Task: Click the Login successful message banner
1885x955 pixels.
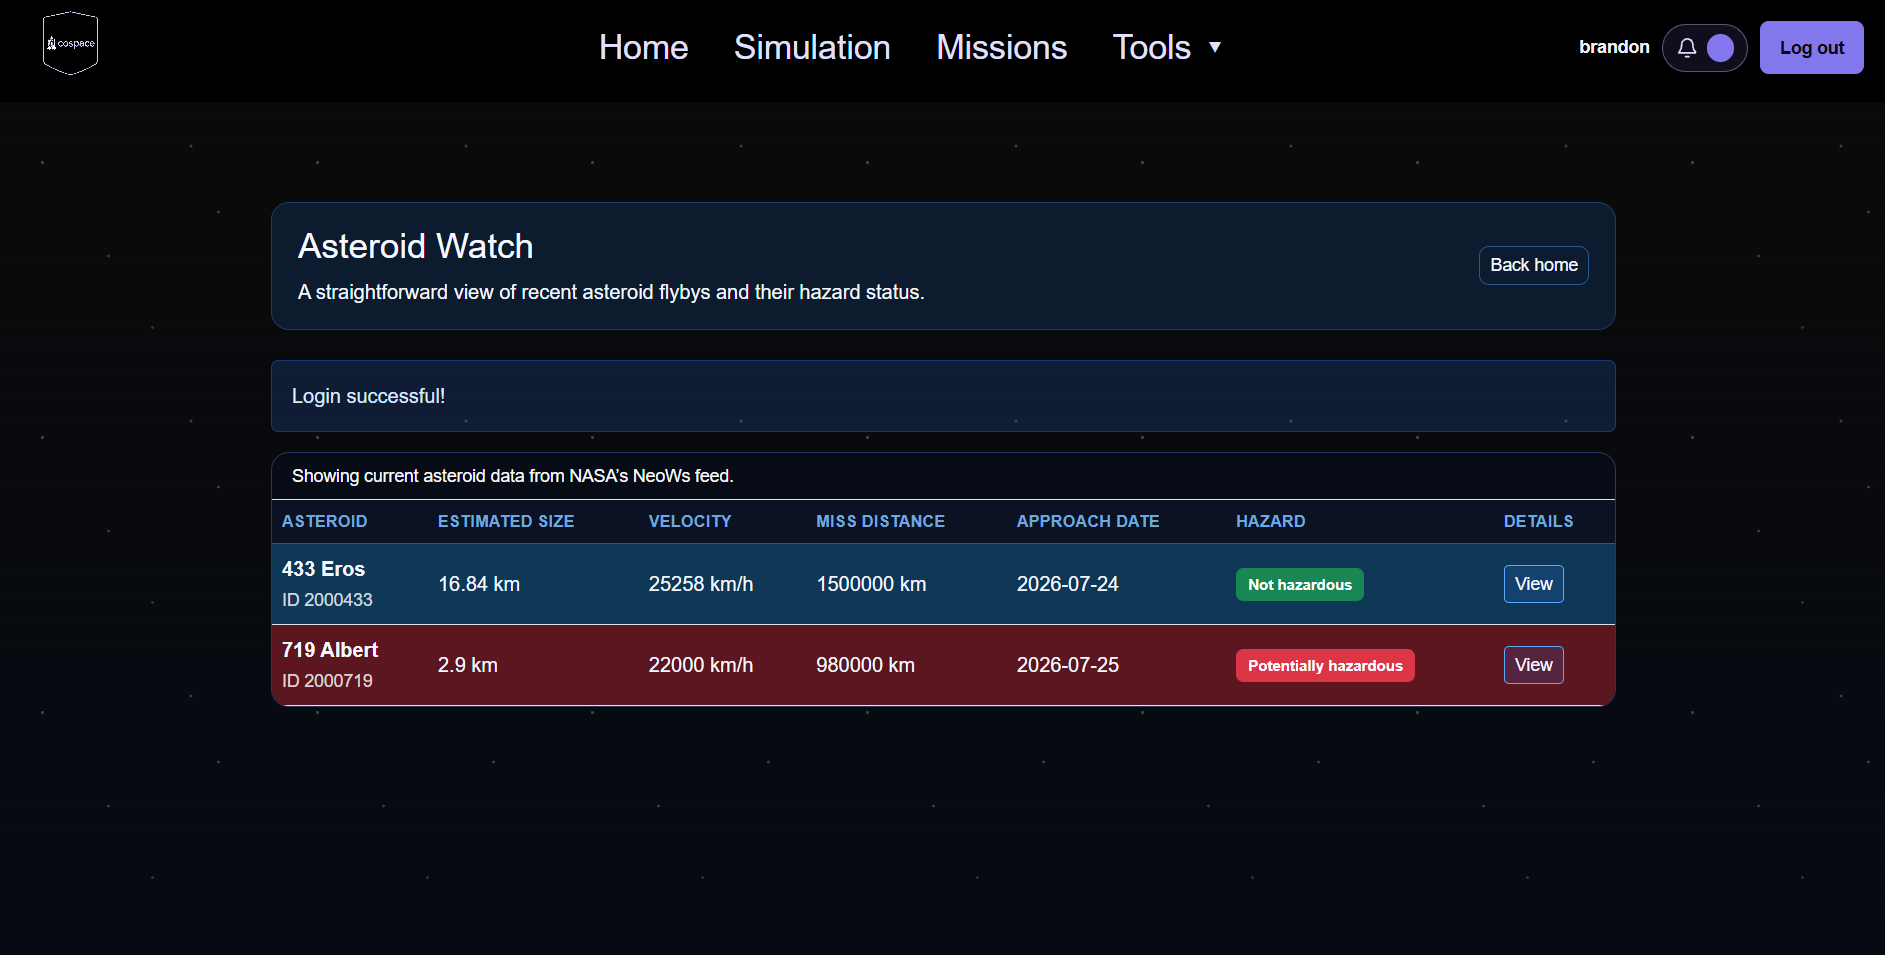Action: tap(943, 396)
